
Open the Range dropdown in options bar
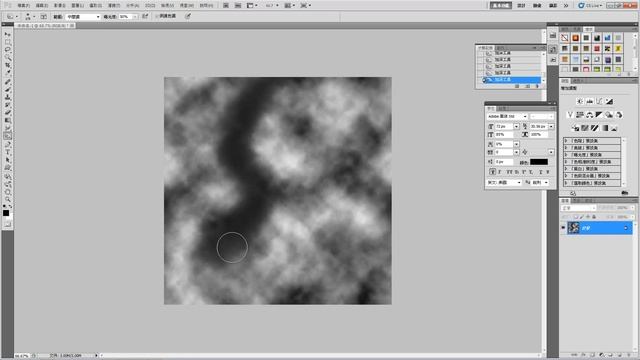tap(83, 17)
